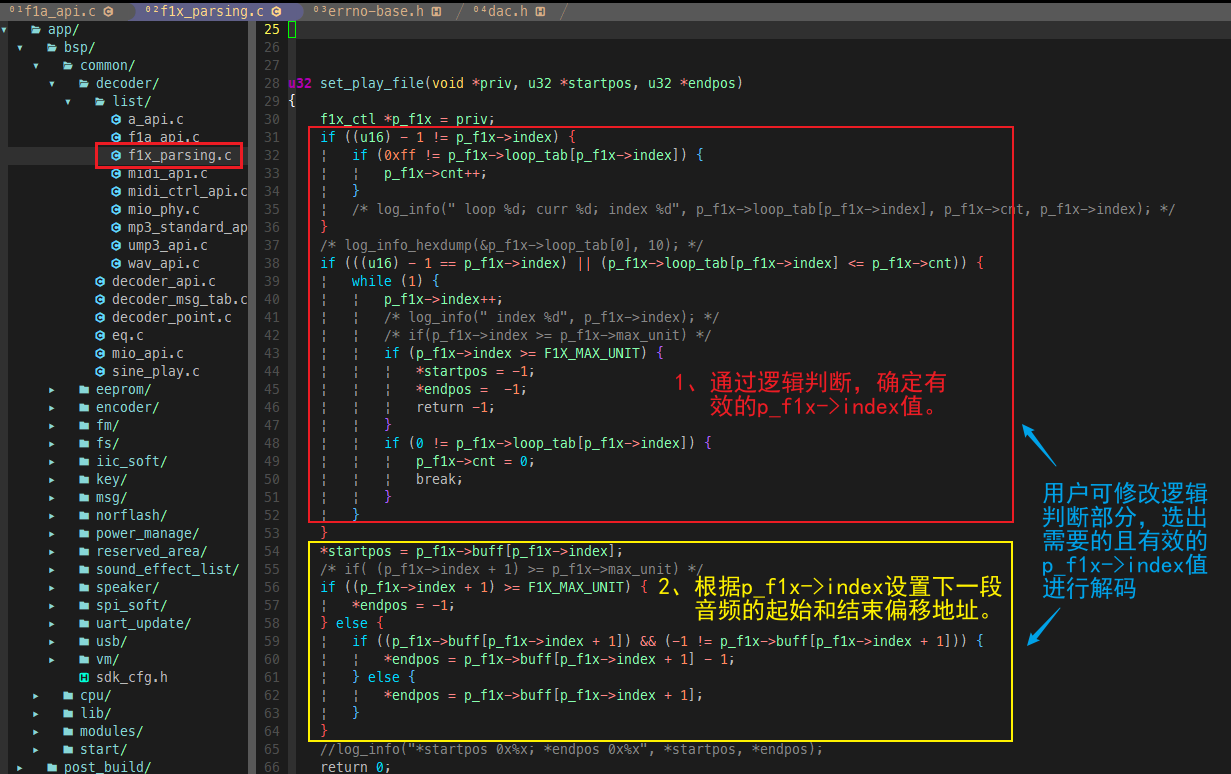Select the start/ folder
The height and width of the screenshot is (774, 1231).
pos(103,750)
